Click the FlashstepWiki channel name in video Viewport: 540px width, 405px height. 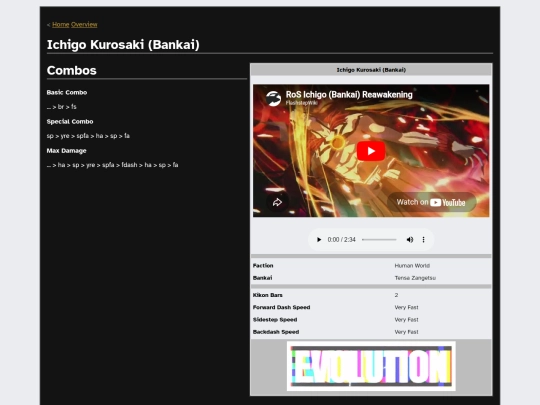(x=302, y=103)
